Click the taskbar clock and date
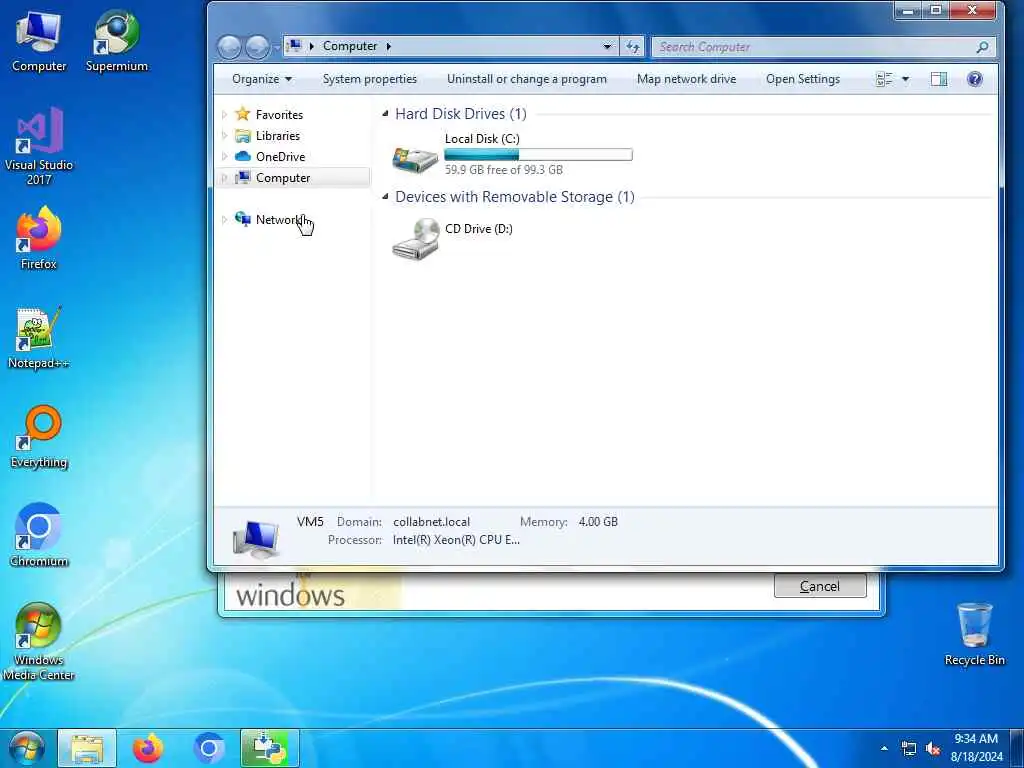Screen dimensions: 1024x768 pyautogui.click(x=976, y=748)
